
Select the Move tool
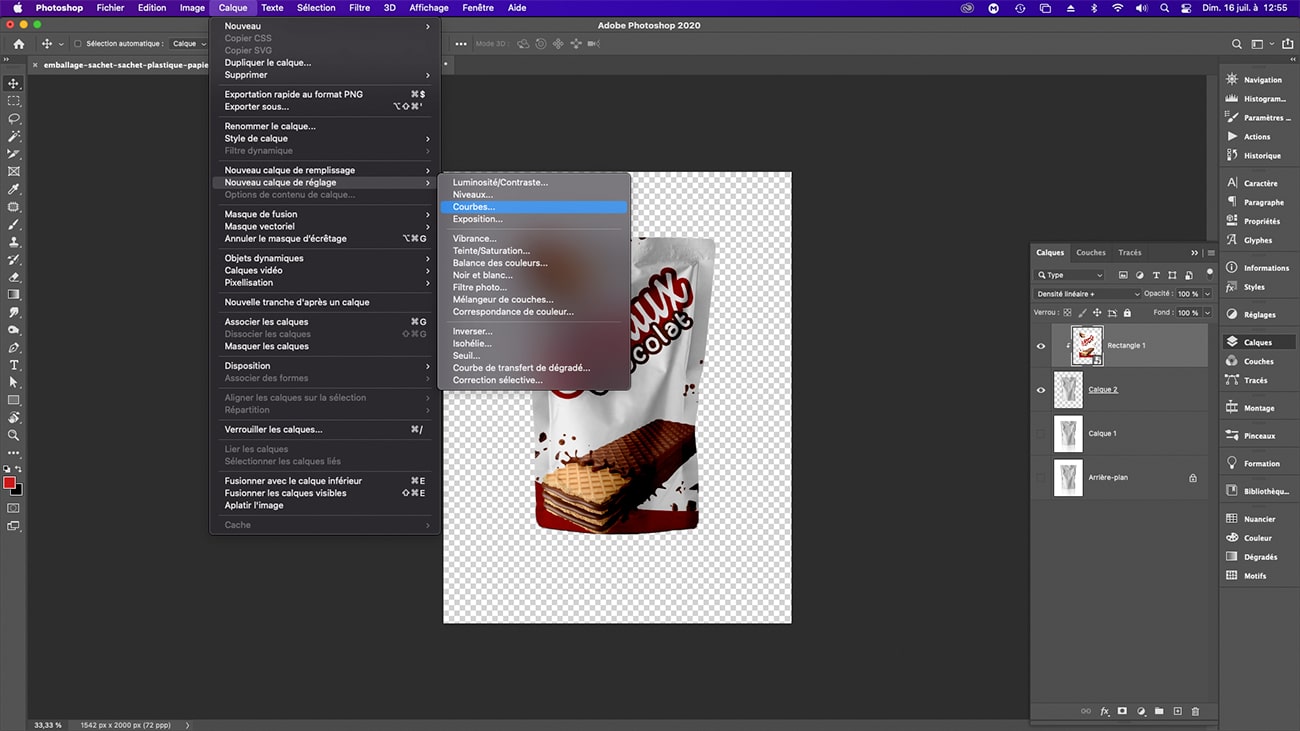point(13,84)
